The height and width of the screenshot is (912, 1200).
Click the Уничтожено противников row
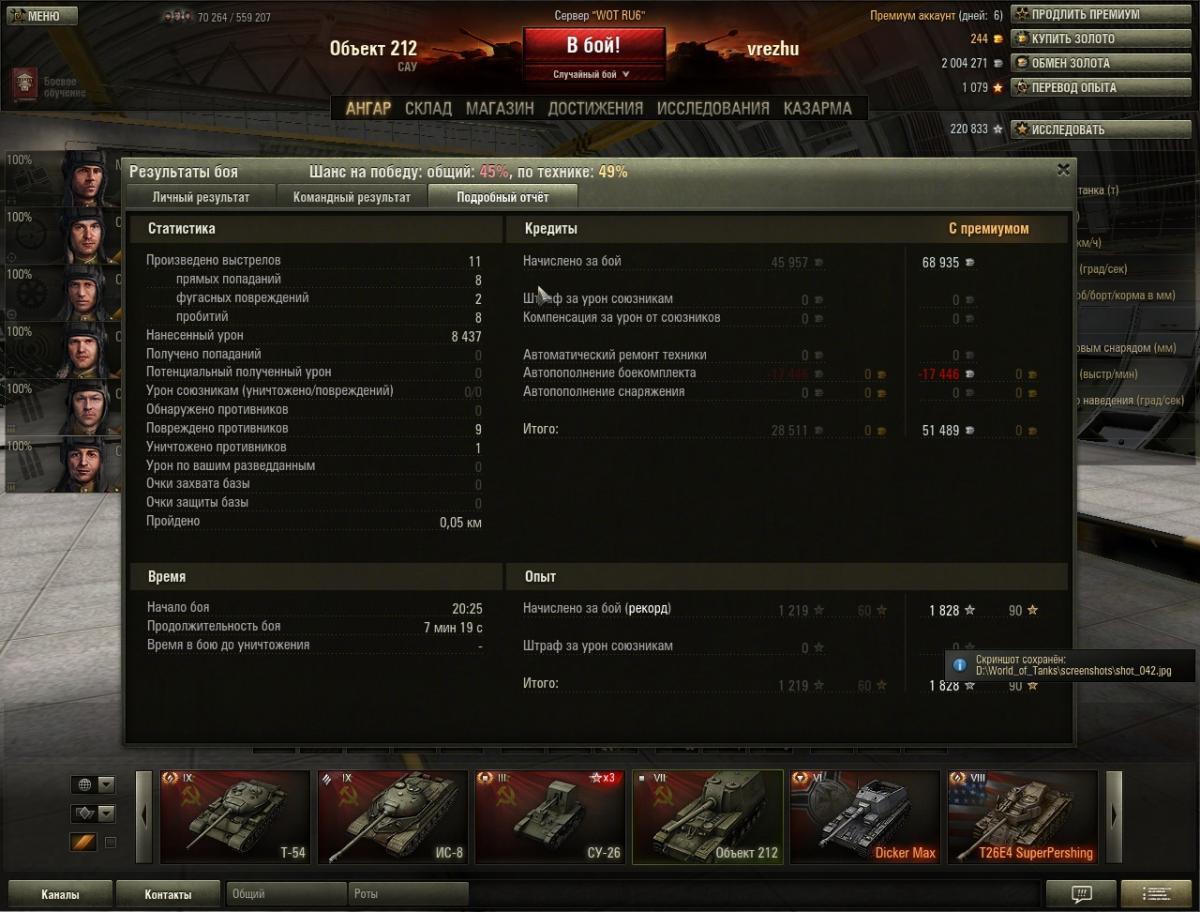tap(314, 447)
